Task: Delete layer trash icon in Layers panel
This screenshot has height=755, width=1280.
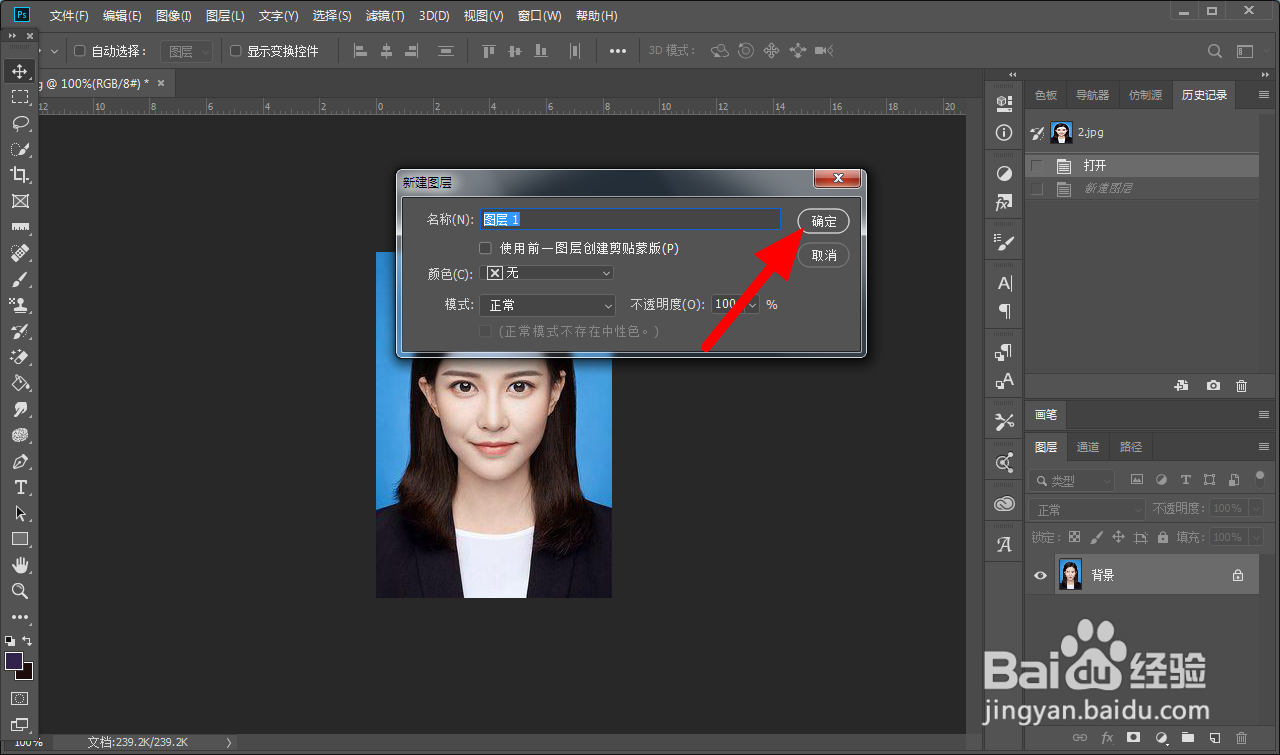Action: [1241, 738]
